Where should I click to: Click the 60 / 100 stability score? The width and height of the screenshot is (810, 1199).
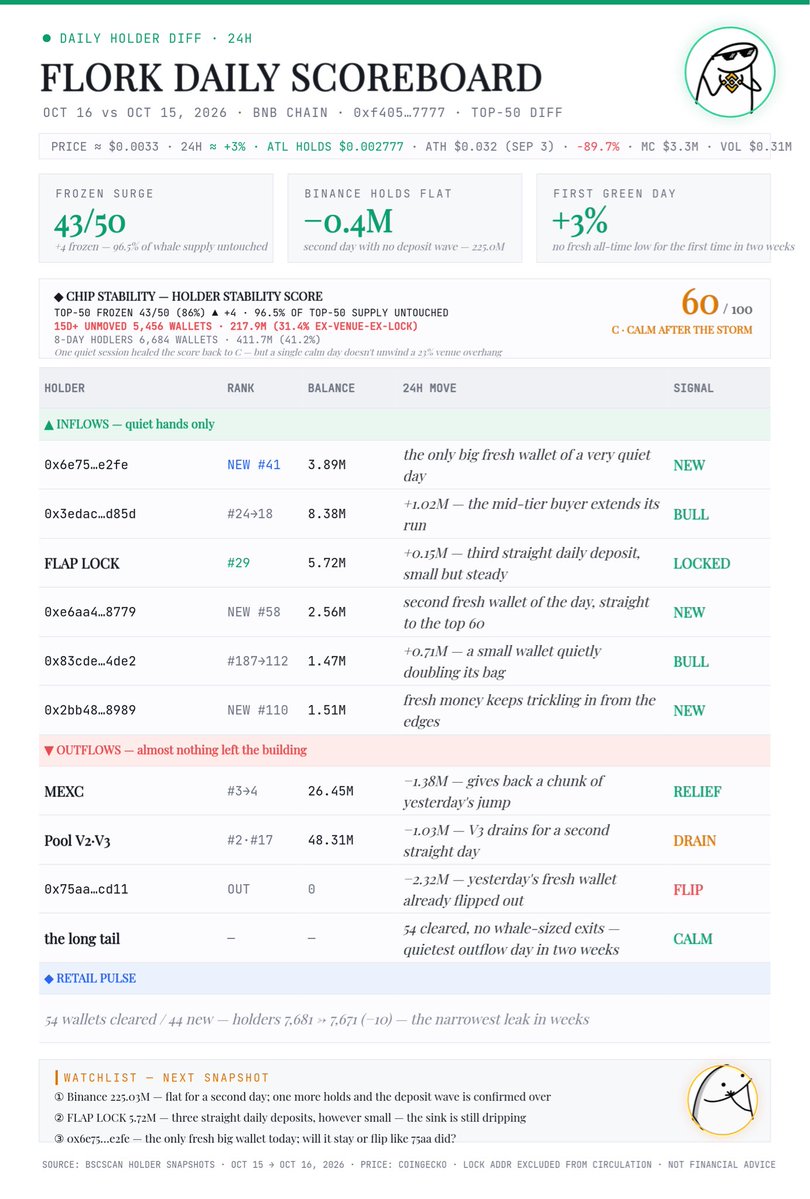[717, 304]
